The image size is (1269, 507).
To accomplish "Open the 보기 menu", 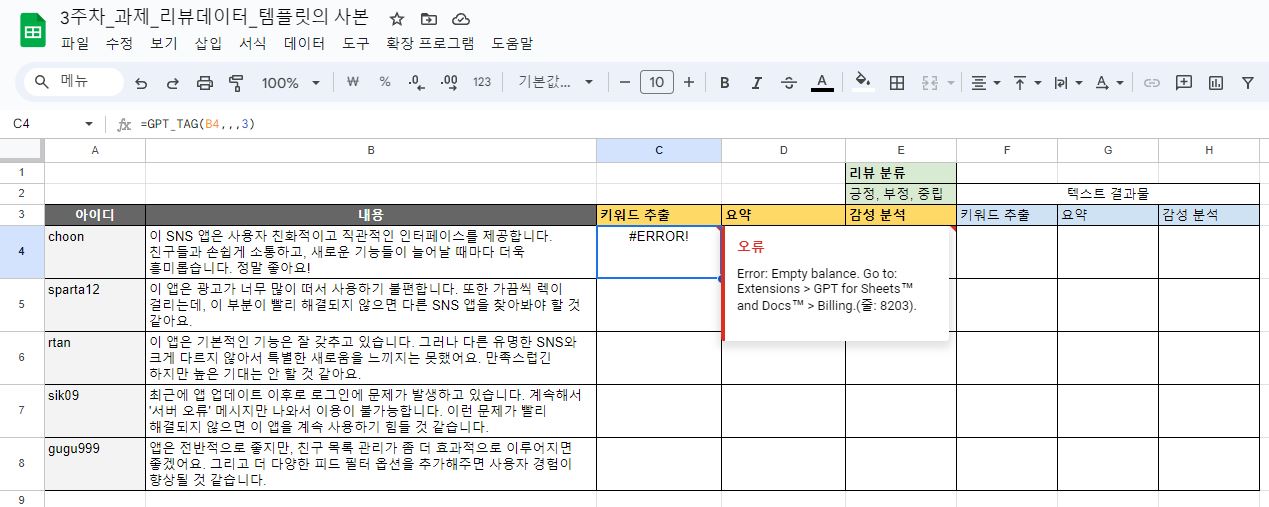I will tap(163, 44).
